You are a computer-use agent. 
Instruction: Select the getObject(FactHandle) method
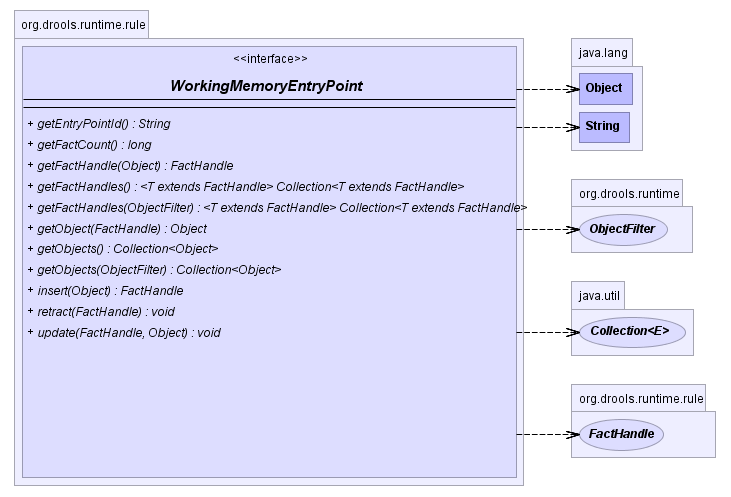(x=117, y=228)
